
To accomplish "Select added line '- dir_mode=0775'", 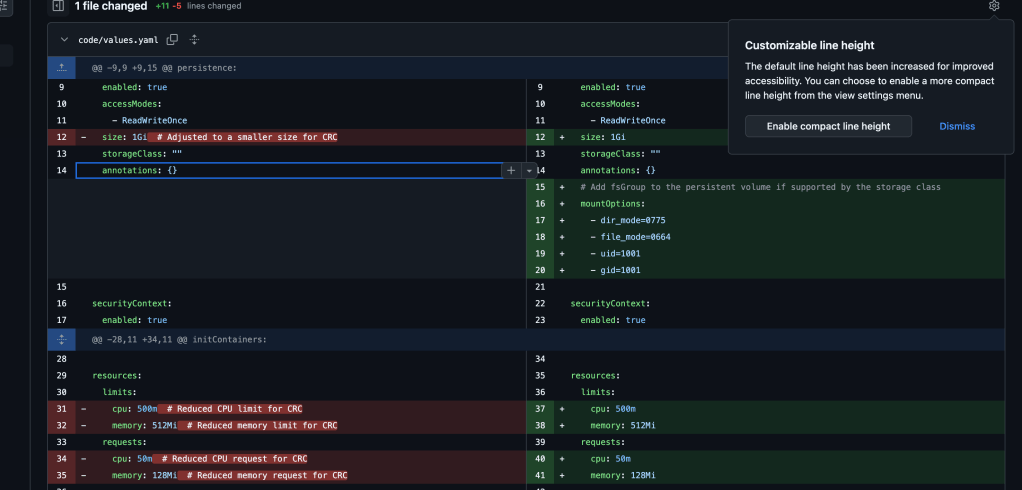I will [x=628, y=220].
